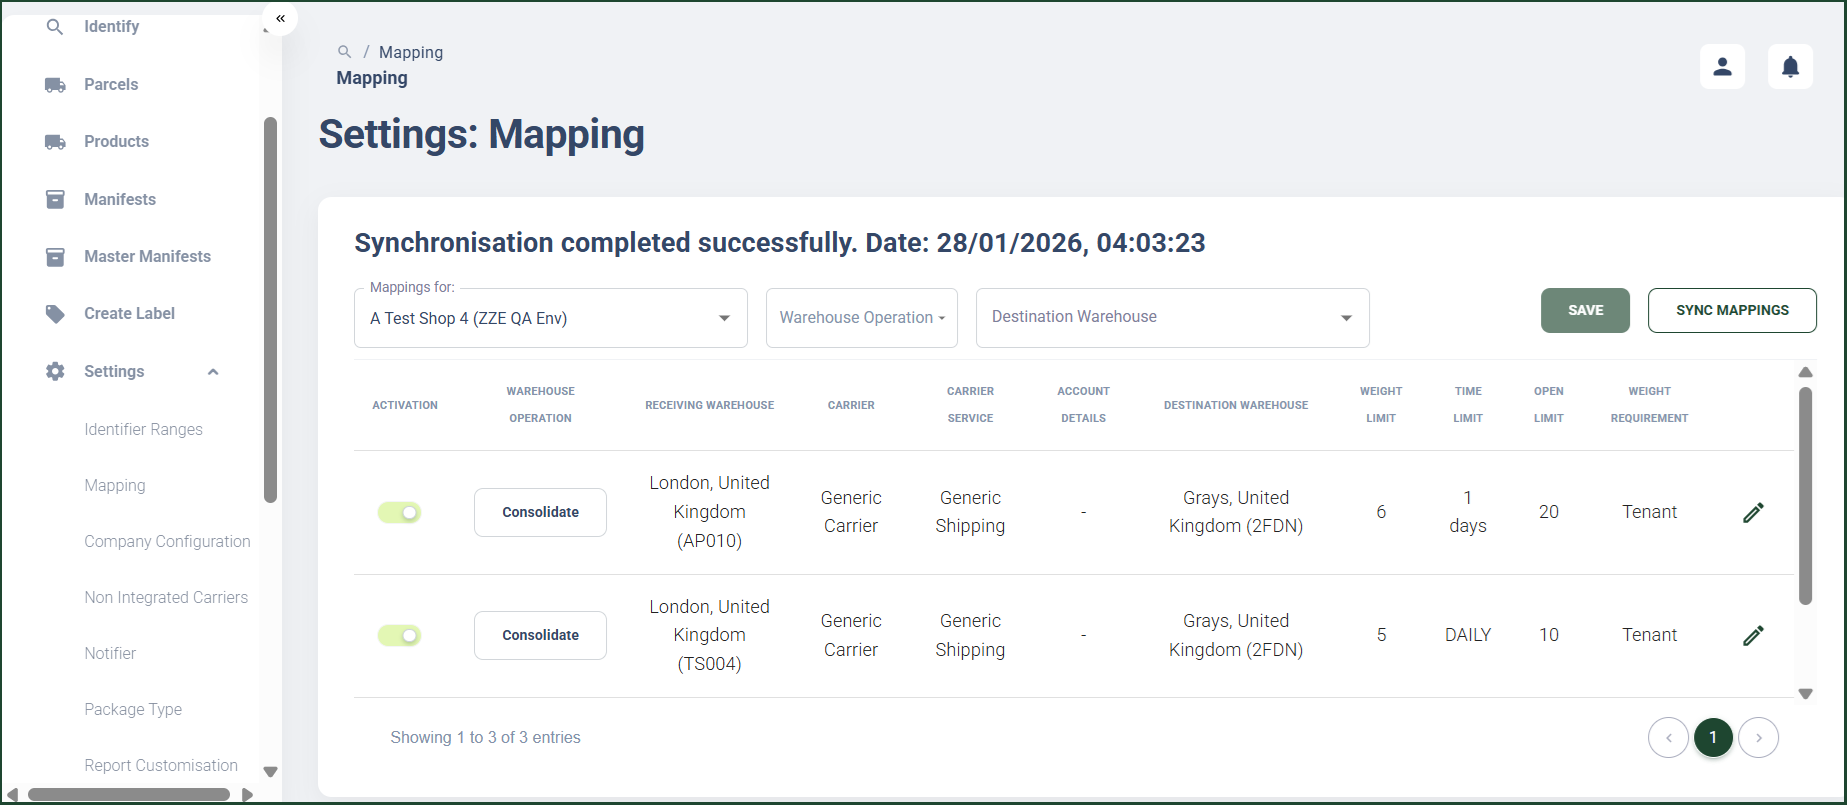Click the DESTINATION WAREHOUSE column header
The width and height of the screenshot is (1847, 805).
click(x=1236, y=405)
